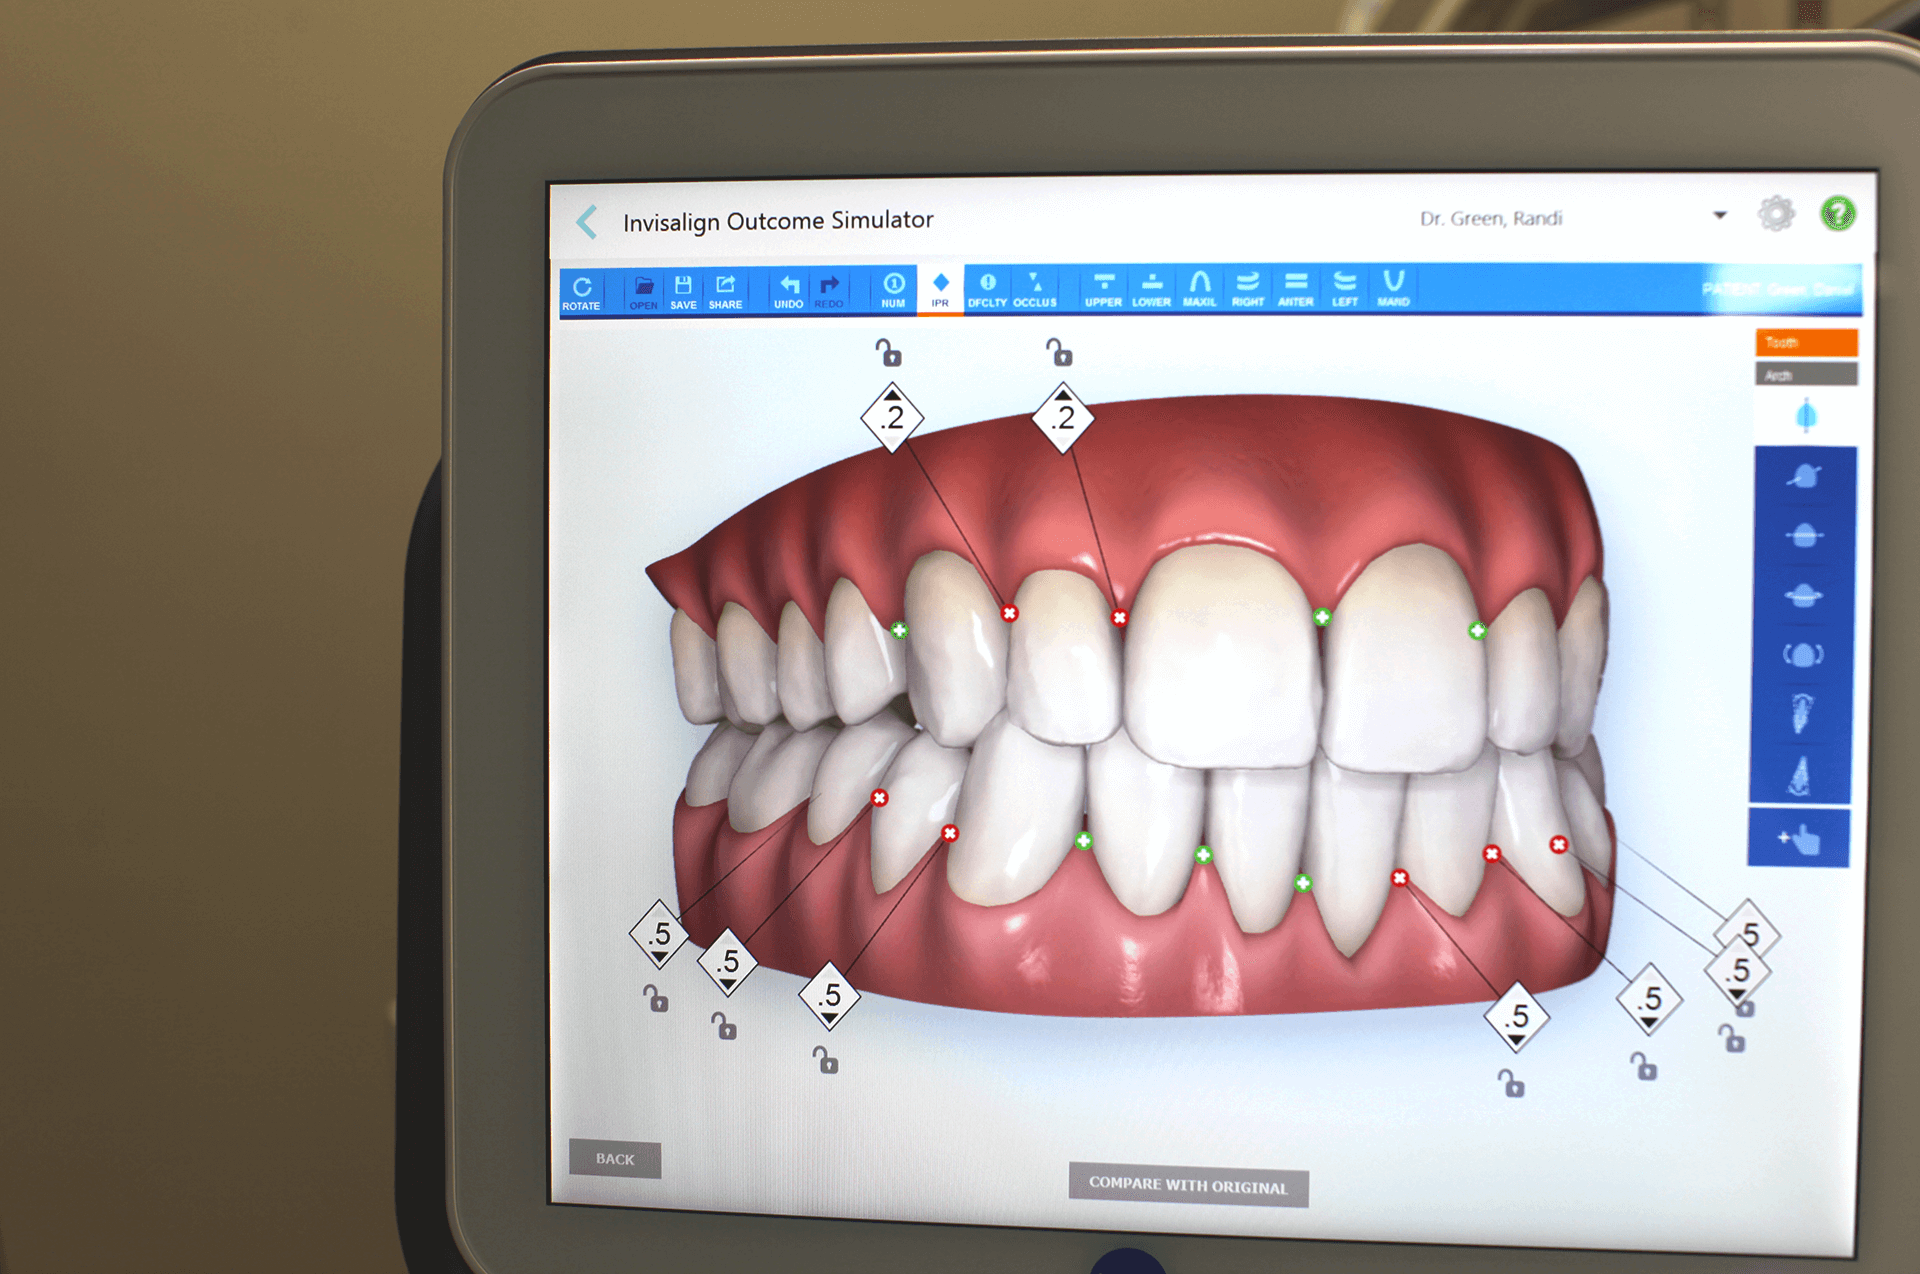Choose the bottom cone-shaped tooth tool
Image resolution: width=1920 pixels, height=1274 pixels.
tap(1799, 775)
